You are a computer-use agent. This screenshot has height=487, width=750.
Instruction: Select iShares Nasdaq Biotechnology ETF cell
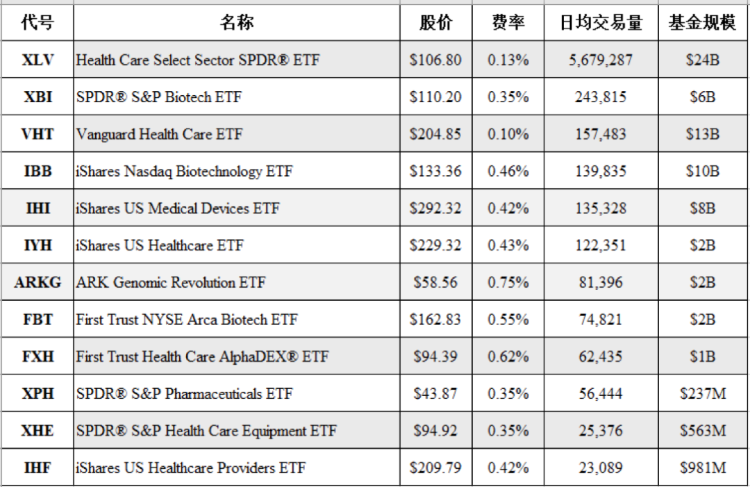click(x=183, y=171)
